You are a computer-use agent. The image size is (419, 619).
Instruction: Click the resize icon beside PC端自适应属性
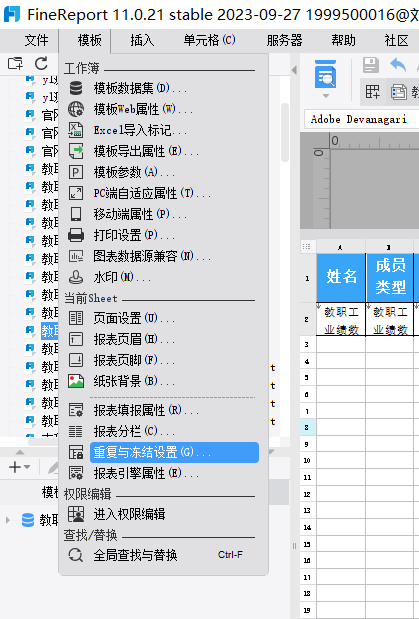[x=76, y=193]
